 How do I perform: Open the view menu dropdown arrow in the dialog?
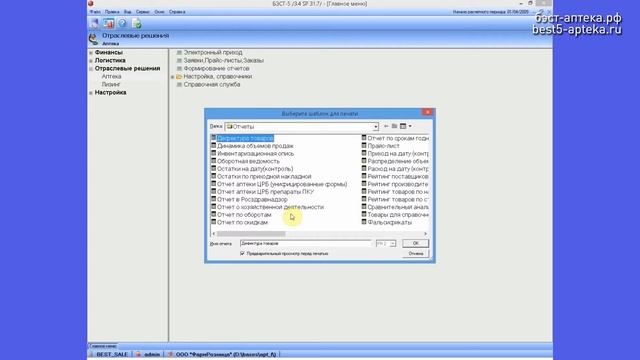(410, 126)
